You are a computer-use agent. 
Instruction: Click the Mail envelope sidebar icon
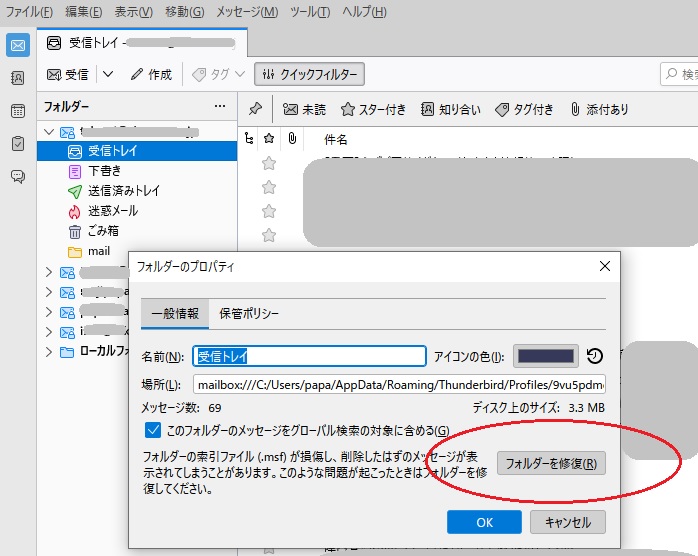pyautogui.click(x=17, y=46)
